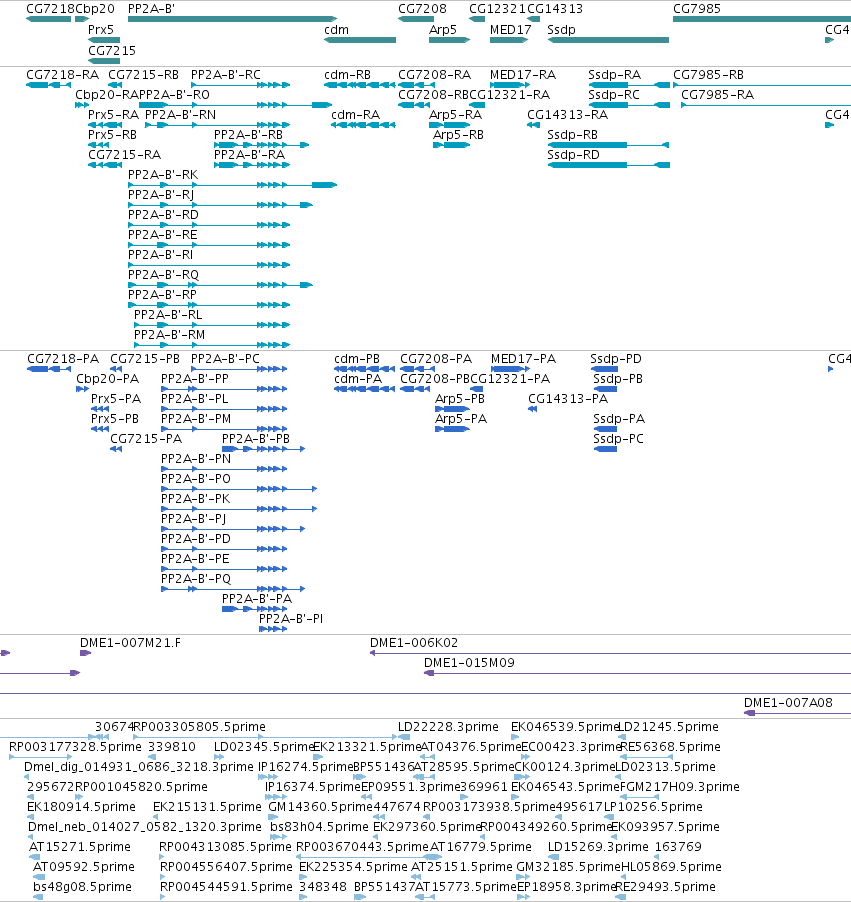Click transcript label PP2A-B'-RJ
Viewport: 851px width, 902px height.
pos(161,195)
